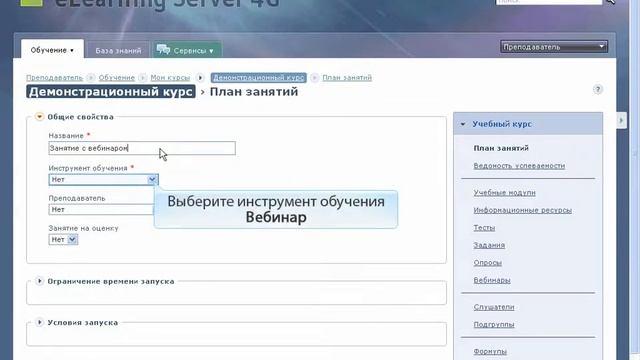
Task: Click the side panel hide arrow
Action: (x=621, y=120)
